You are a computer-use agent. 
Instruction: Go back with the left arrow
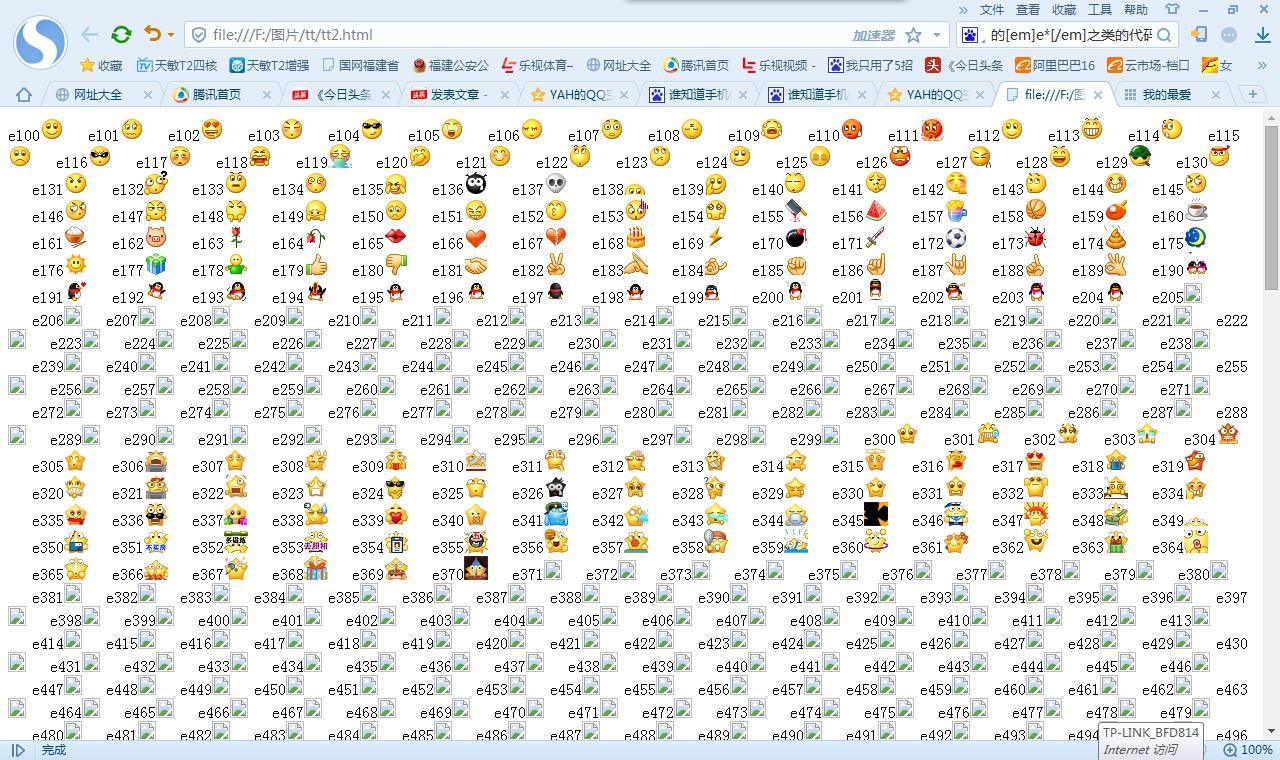(x=90, y=35)
